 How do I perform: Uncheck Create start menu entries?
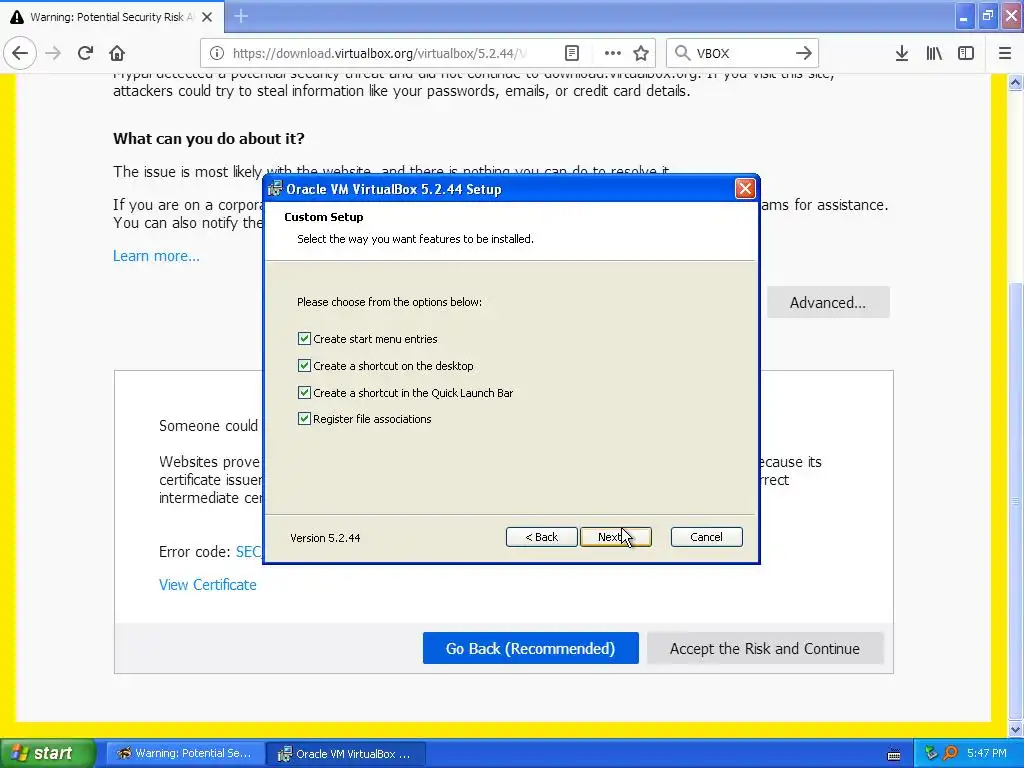[x=304, y=338]
